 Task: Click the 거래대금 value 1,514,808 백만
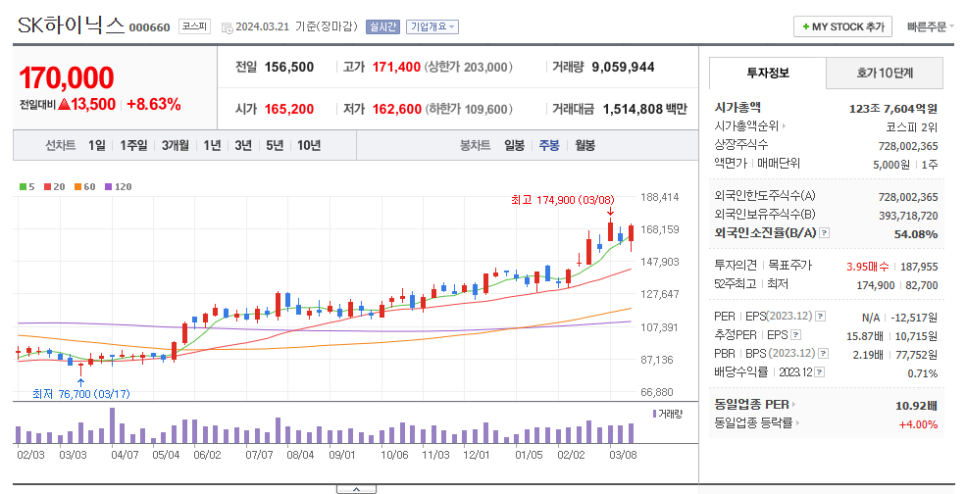click(x=644, y=109)
